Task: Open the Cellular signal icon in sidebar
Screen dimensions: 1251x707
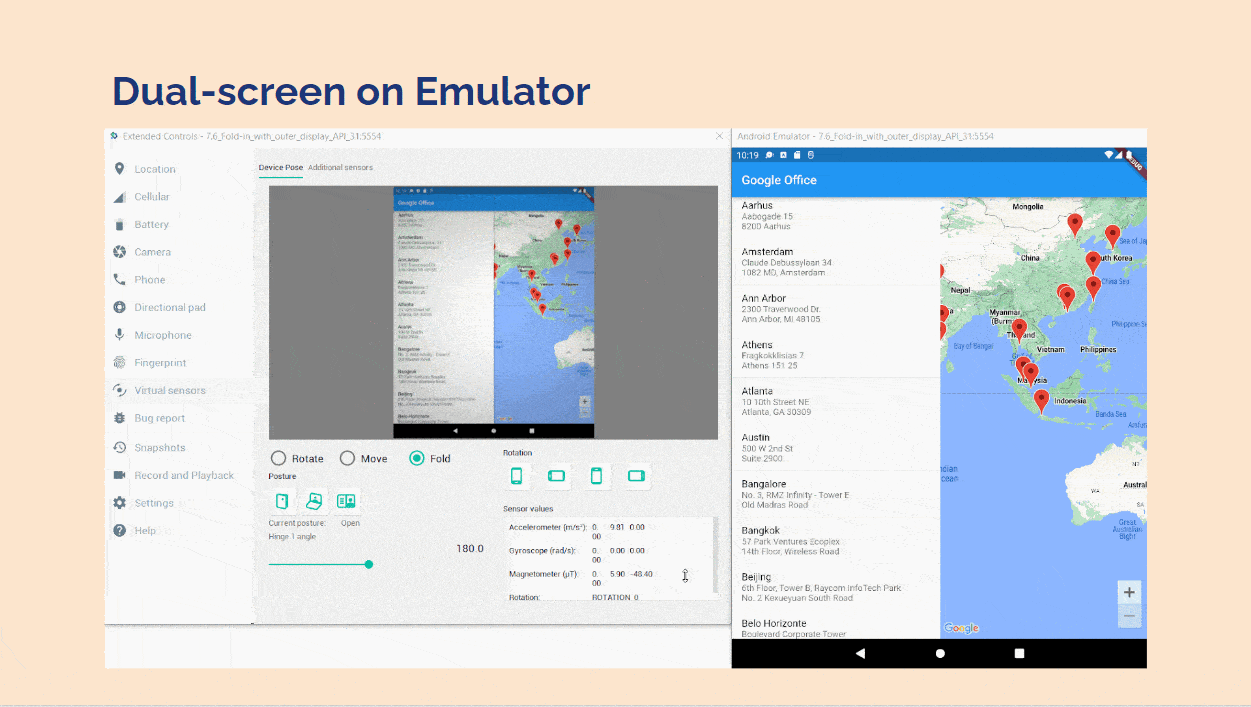Action: pos(120,197)
